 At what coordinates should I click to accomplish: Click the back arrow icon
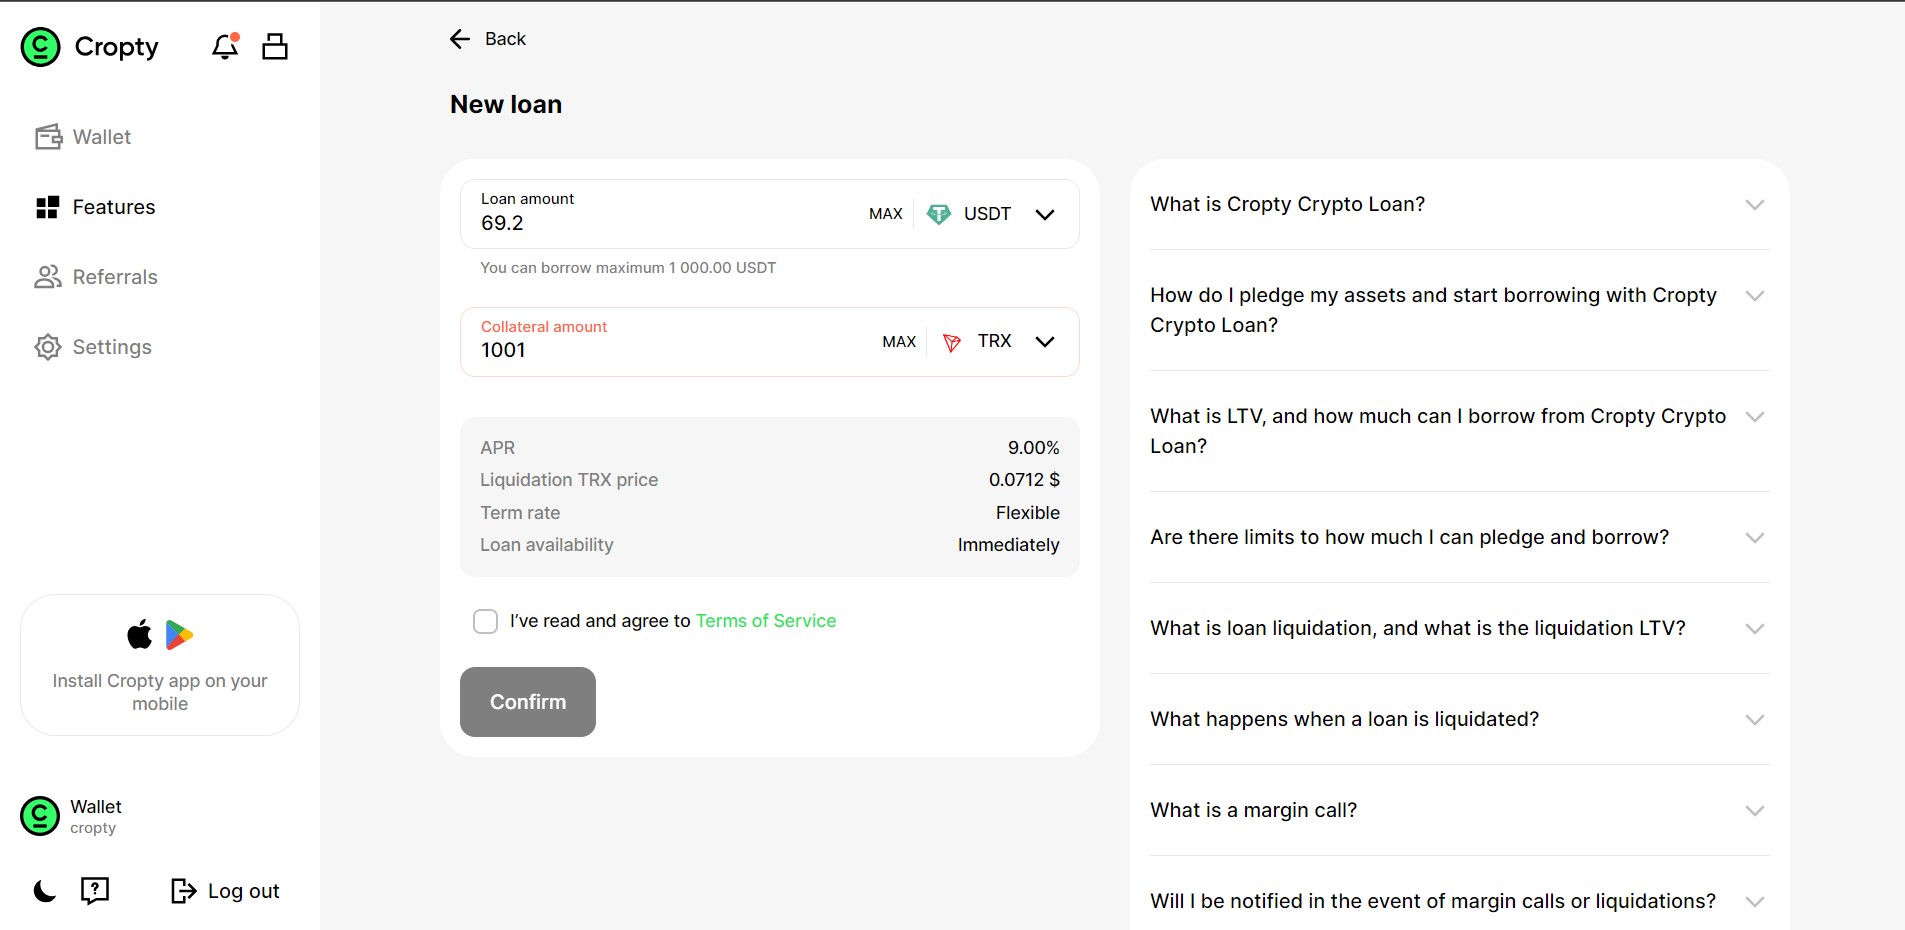(x=460, y=39)
